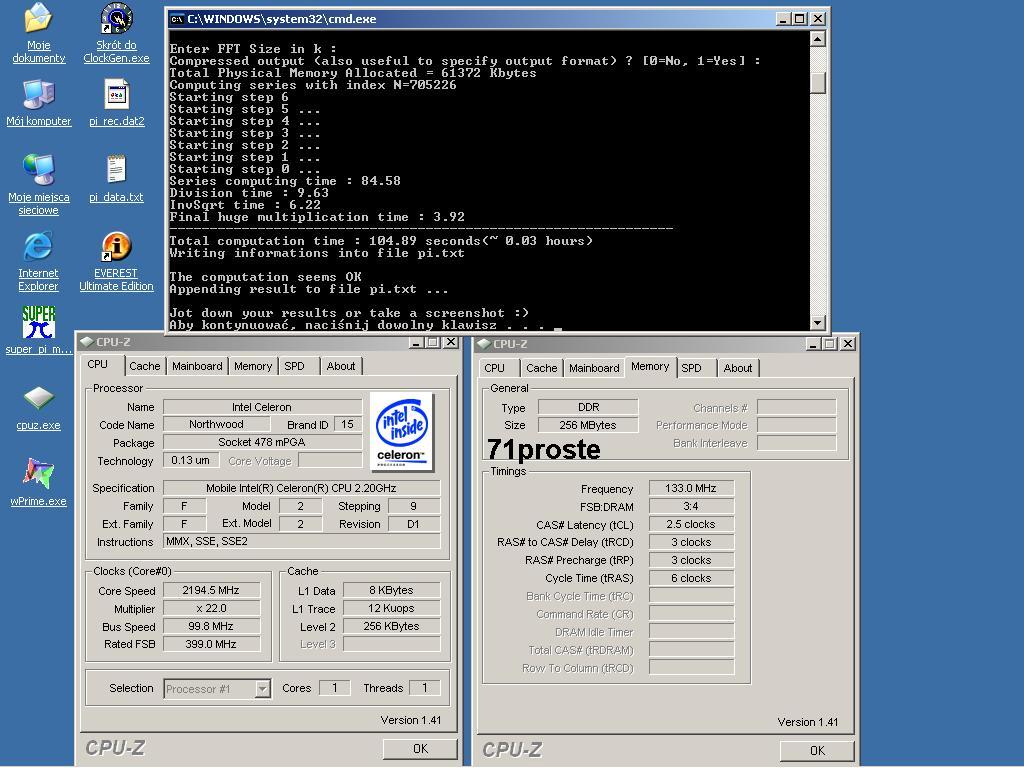Click the Frequency 133.0 MHz field

[691, 488]
